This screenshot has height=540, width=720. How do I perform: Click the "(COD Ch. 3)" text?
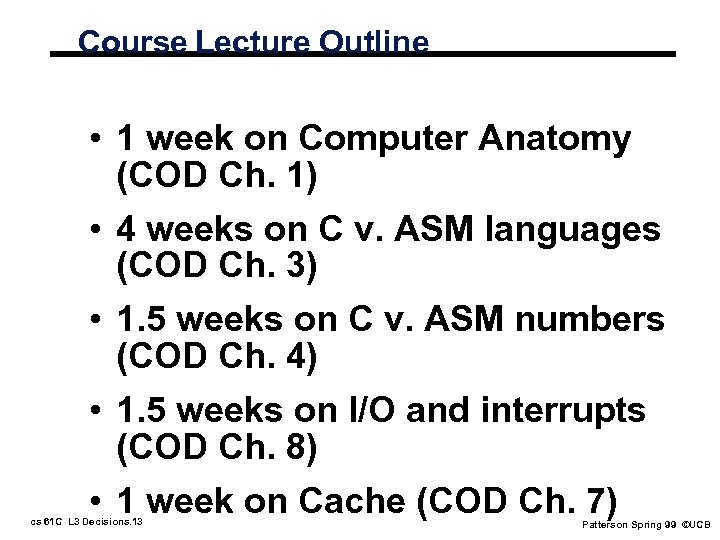pyautogui.click(x=216, y=267)
